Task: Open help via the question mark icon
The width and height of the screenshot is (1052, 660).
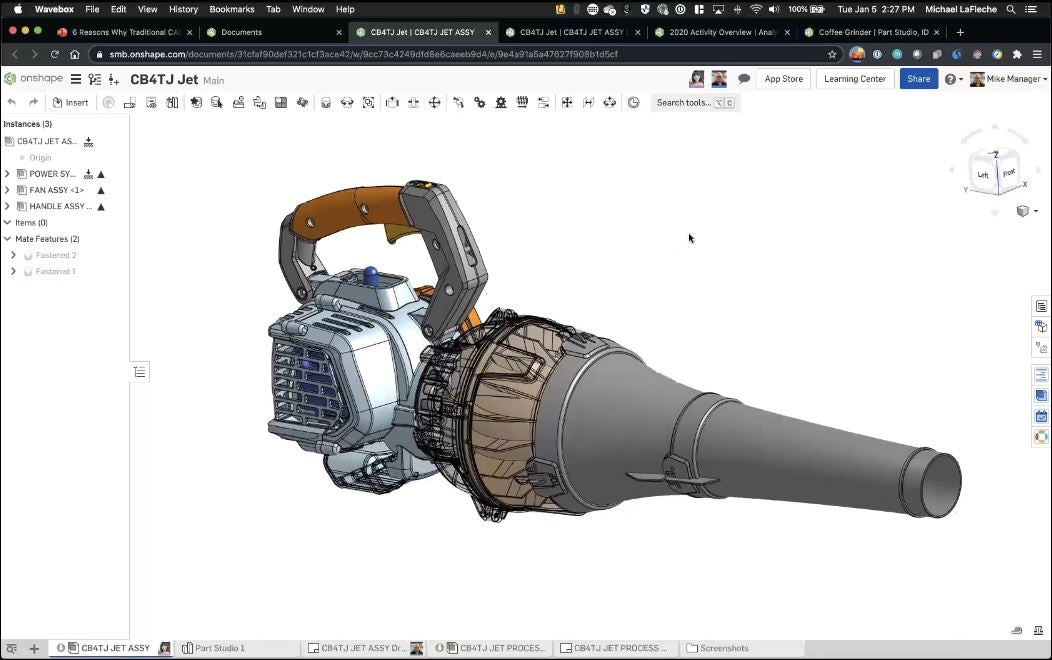Action: coord(948,79)
